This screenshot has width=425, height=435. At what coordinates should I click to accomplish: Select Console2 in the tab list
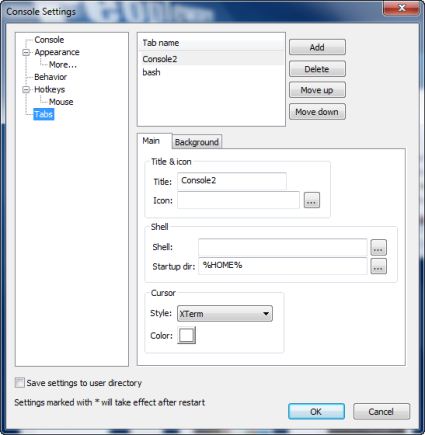211,59
